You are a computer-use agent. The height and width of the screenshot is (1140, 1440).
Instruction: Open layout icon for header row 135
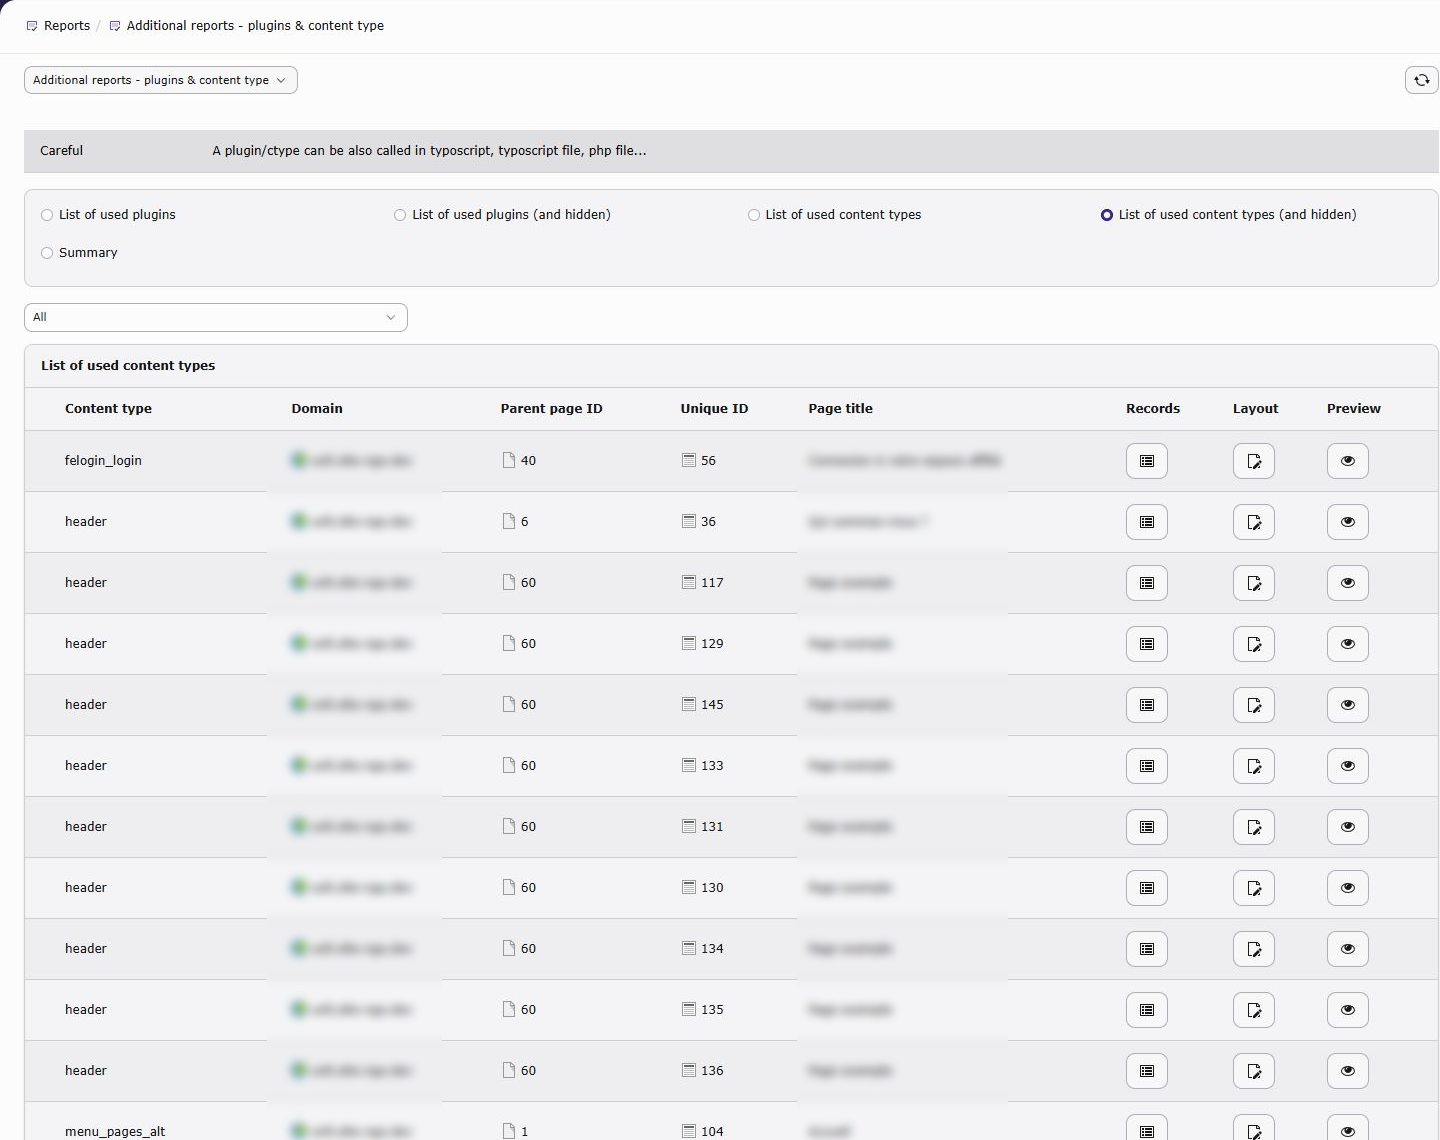pyautogui.click(x=1254, y=1010)
